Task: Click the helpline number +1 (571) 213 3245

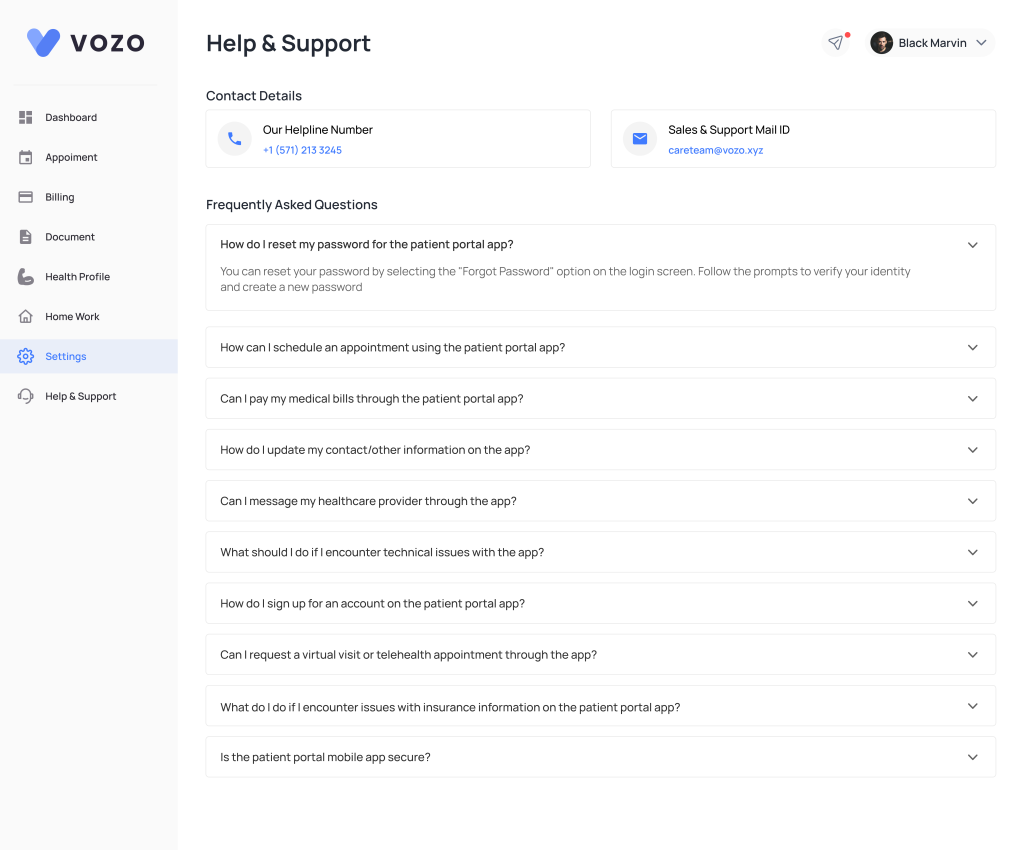Action: (x=302, y=150)
